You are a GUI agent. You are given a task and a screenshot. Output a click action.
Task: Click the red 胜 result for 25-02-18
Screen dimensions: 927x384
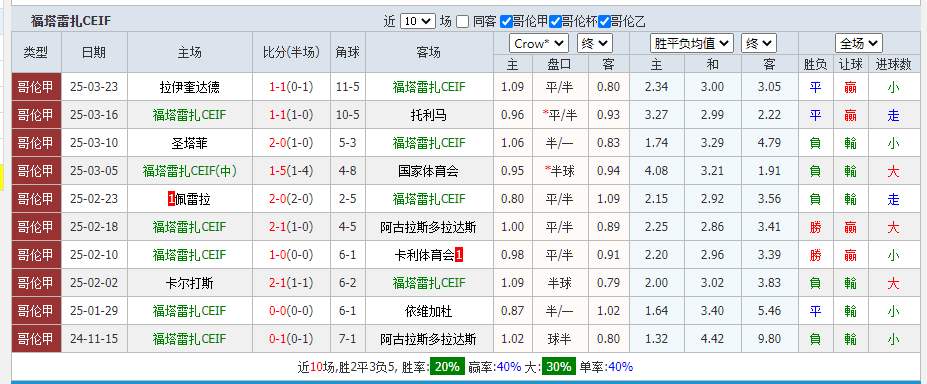click(815, 227)
